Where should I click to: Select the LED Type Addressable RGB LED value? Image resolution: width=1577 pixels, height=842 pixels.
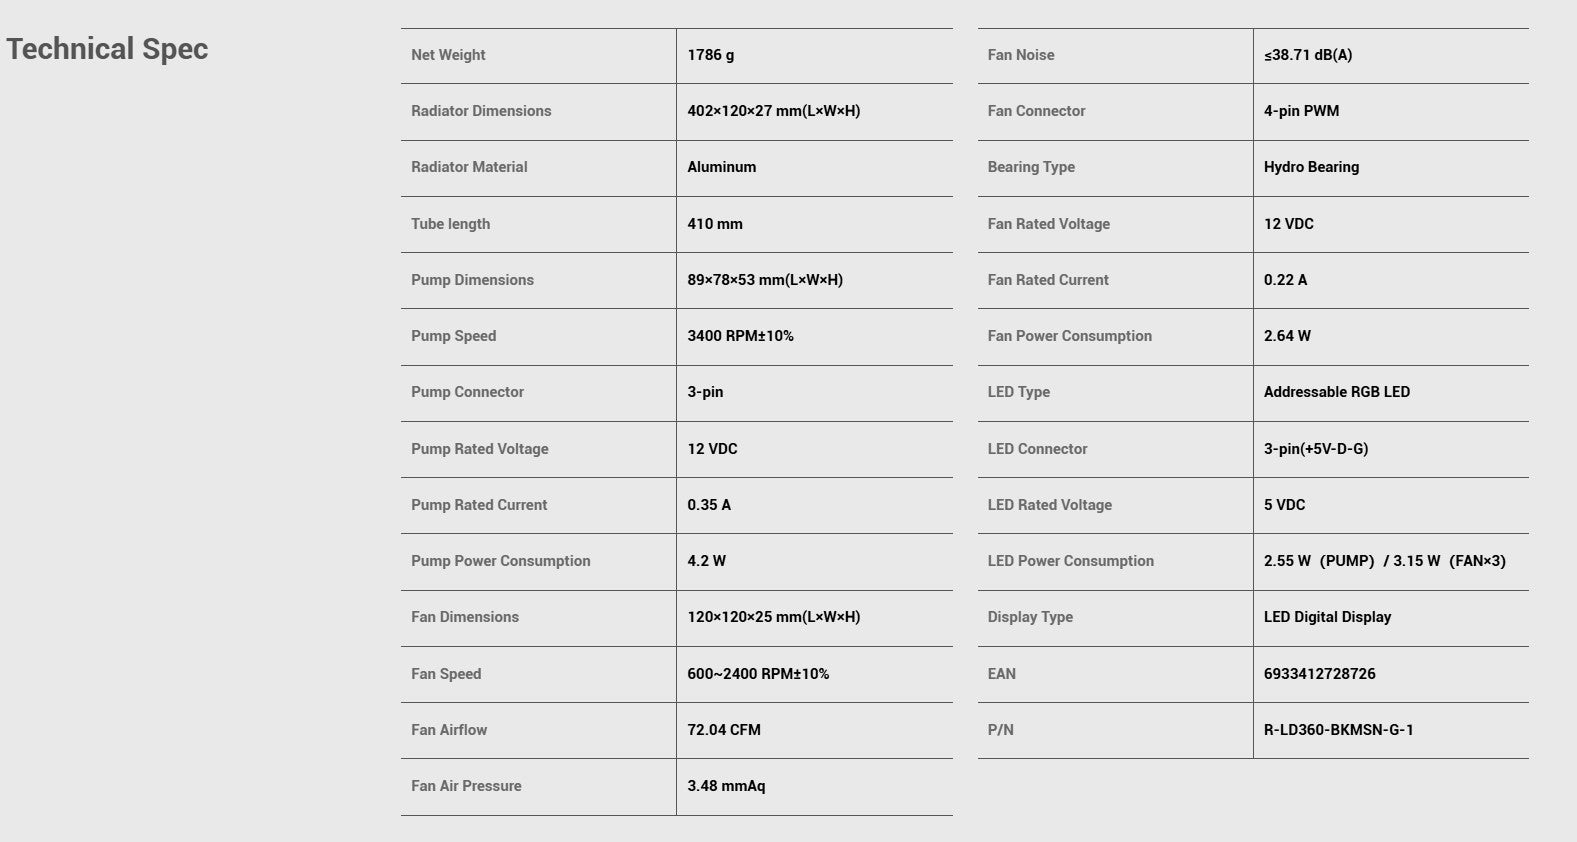point(1337,392)
